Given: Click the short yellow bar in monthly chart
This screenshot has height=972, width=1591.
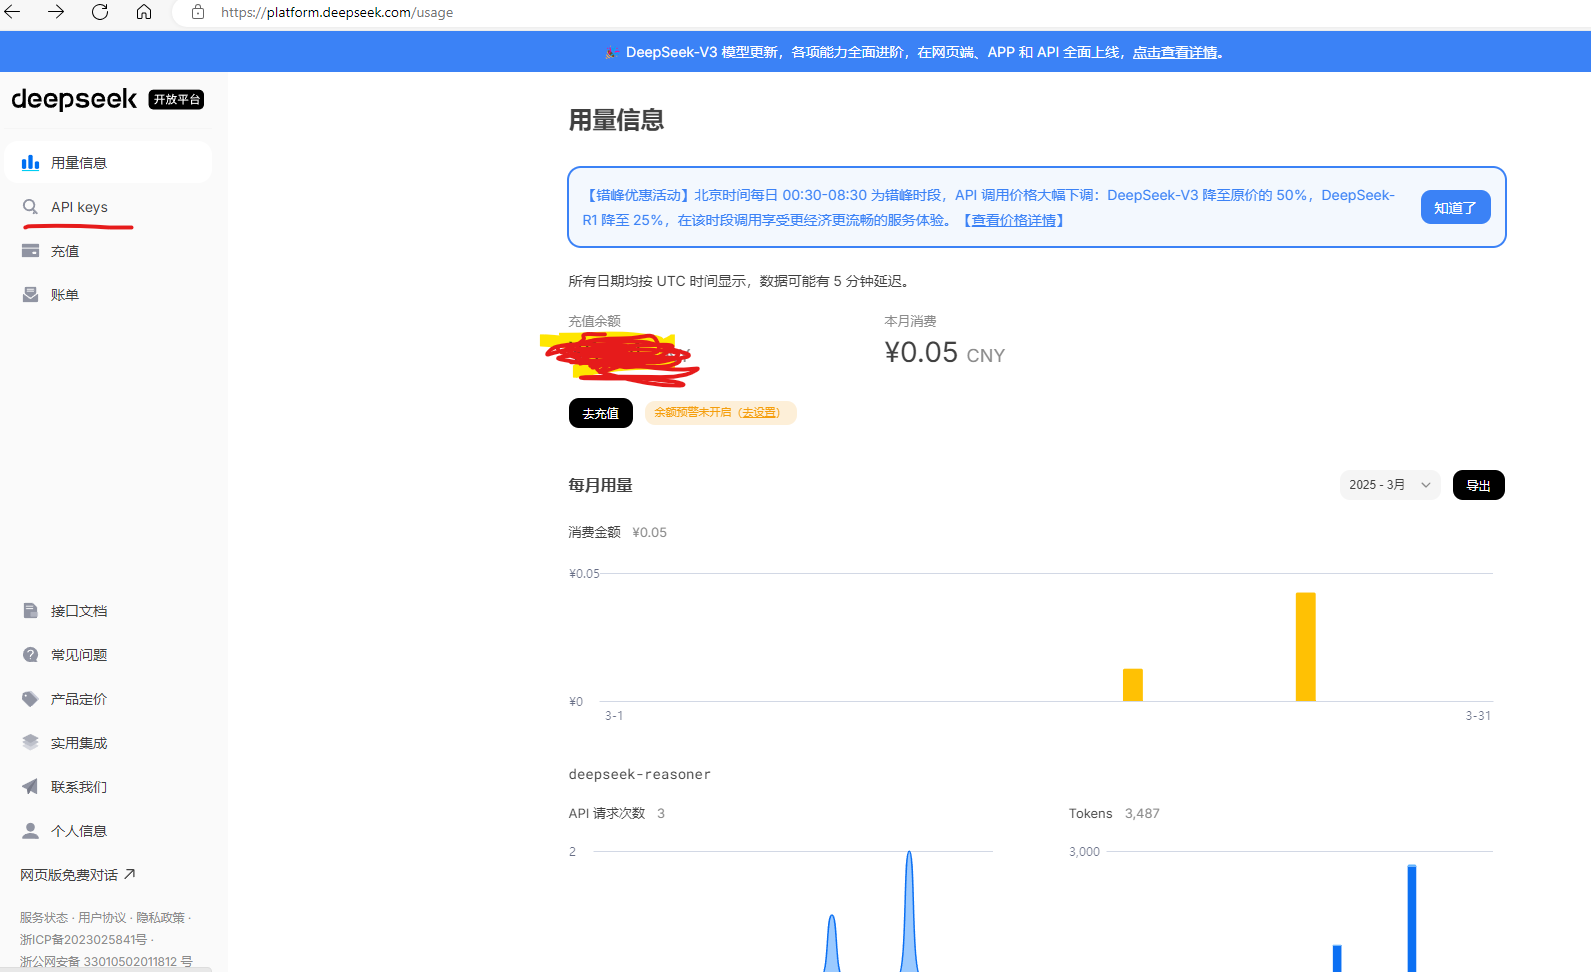Looking at the screenshot, I should [1133, 685].
